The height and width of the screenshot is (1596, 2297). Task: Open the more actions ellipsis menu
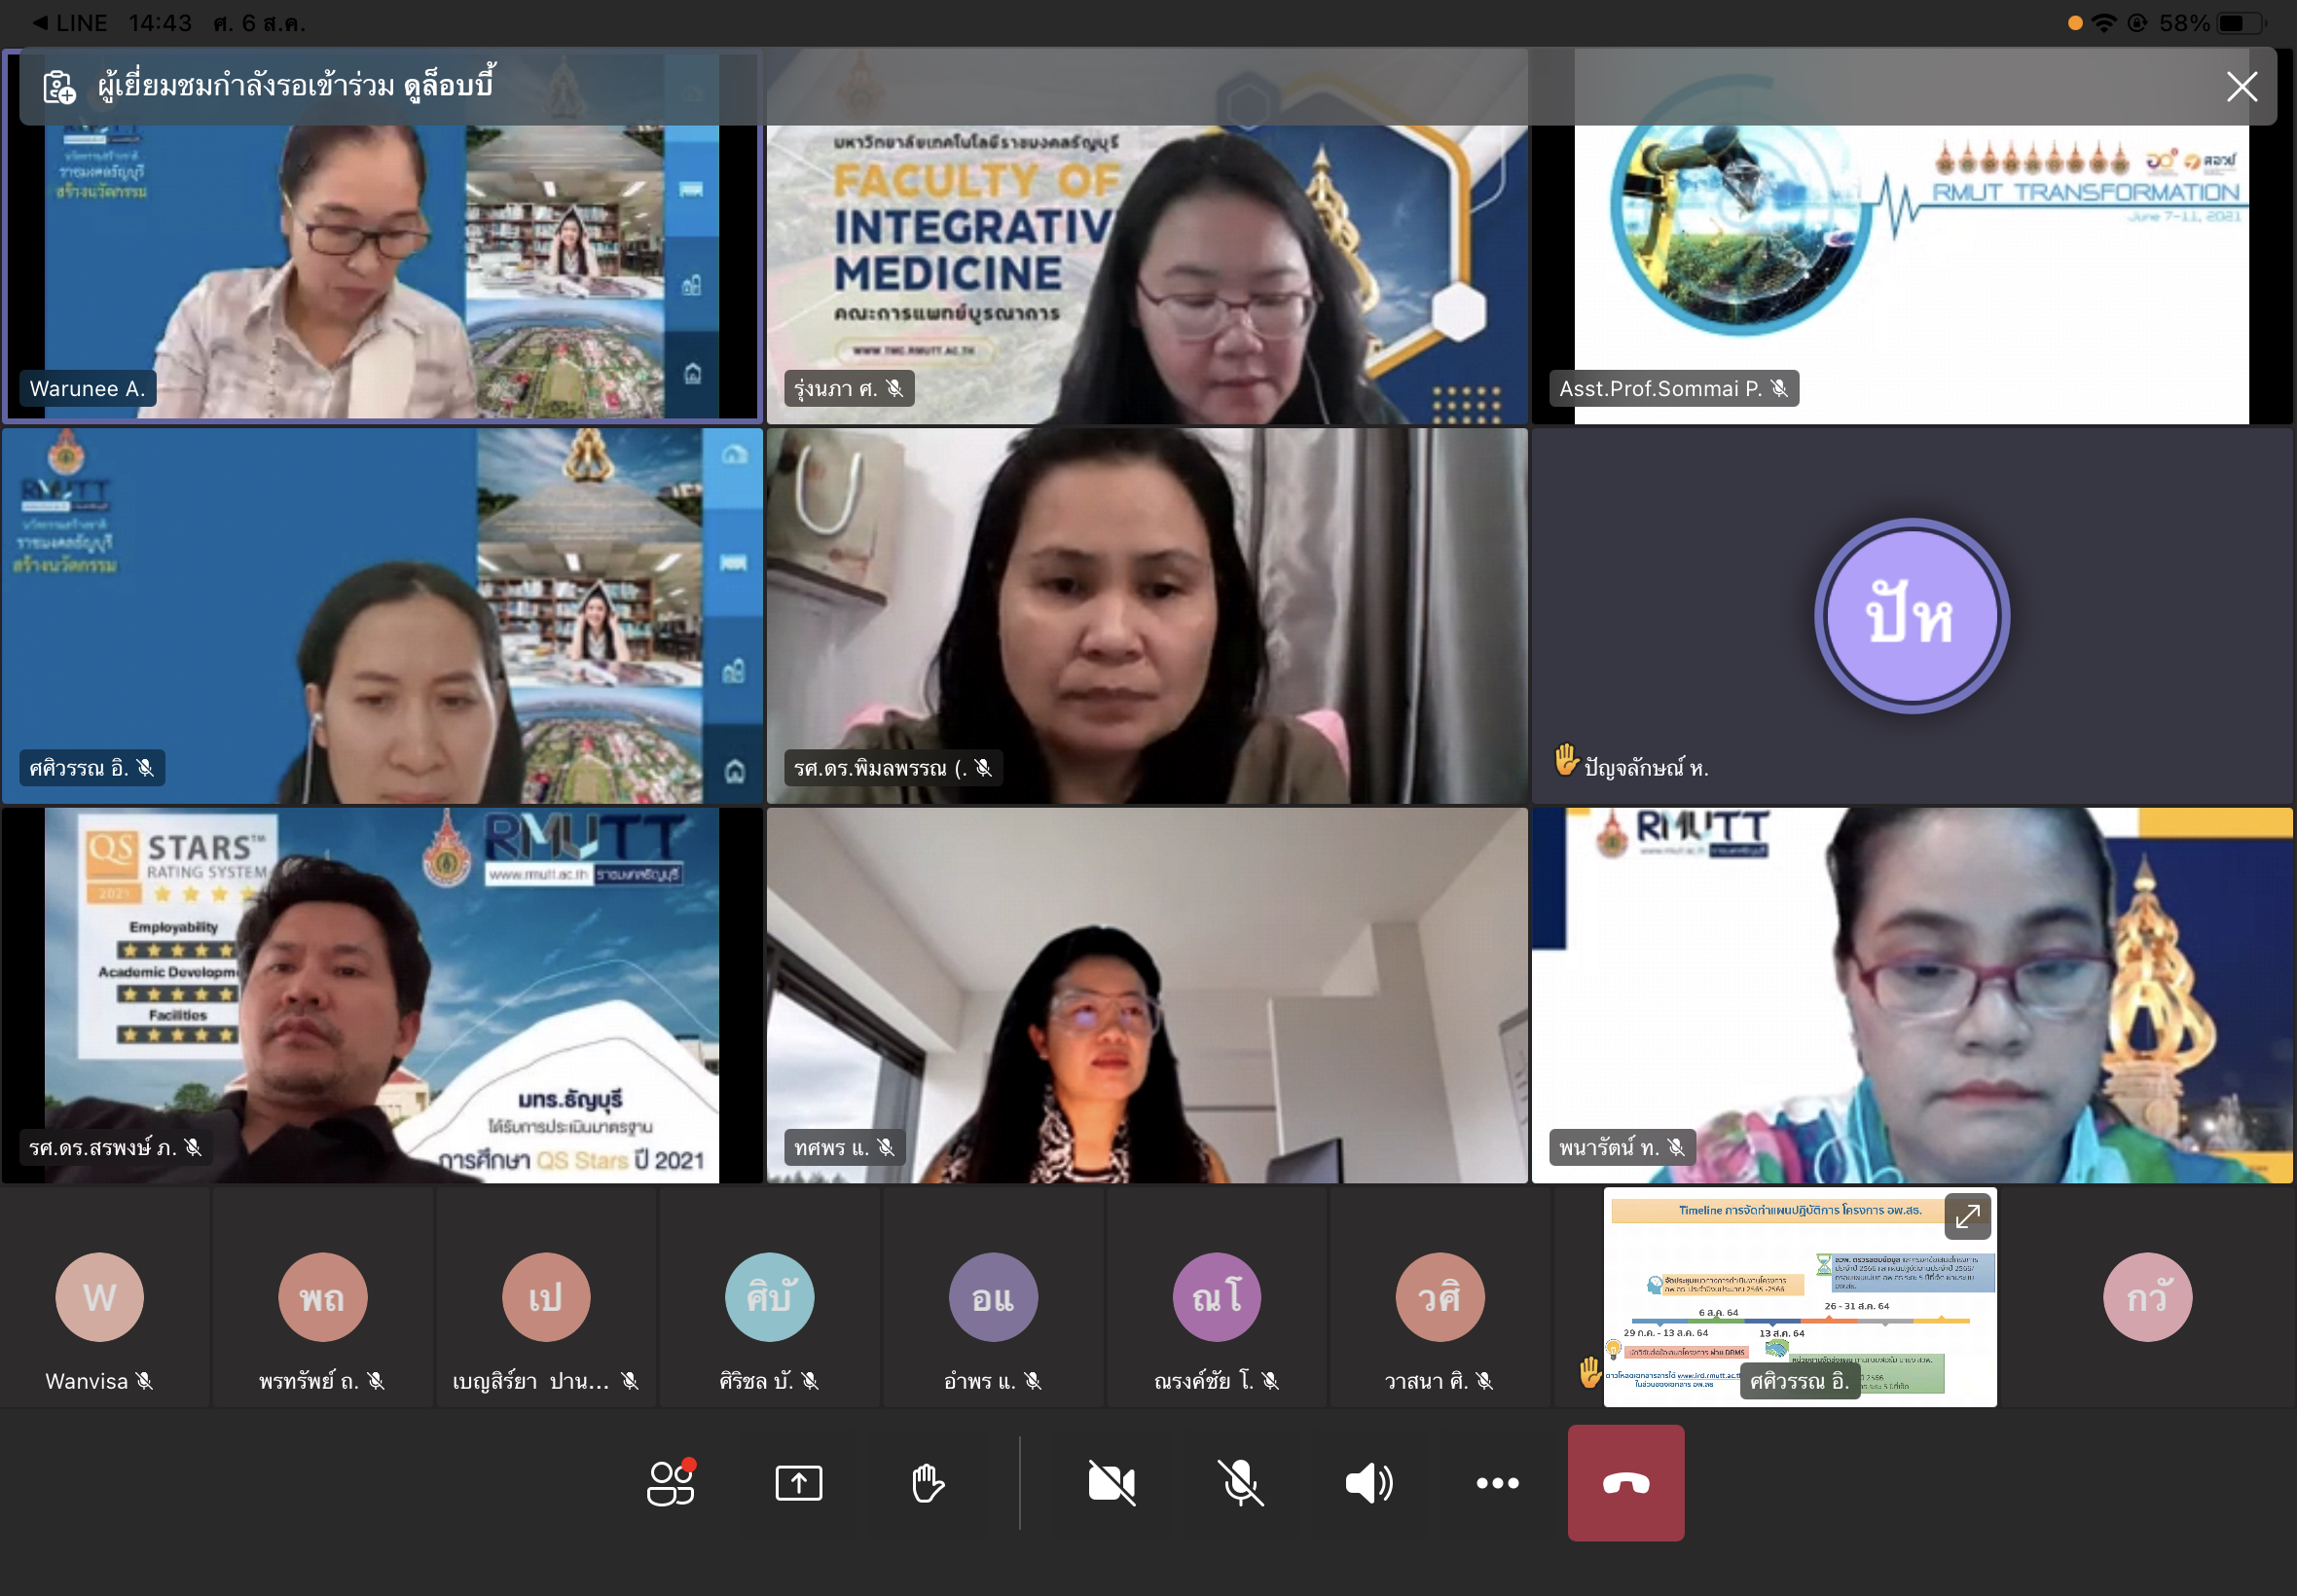[1497, 1482]
